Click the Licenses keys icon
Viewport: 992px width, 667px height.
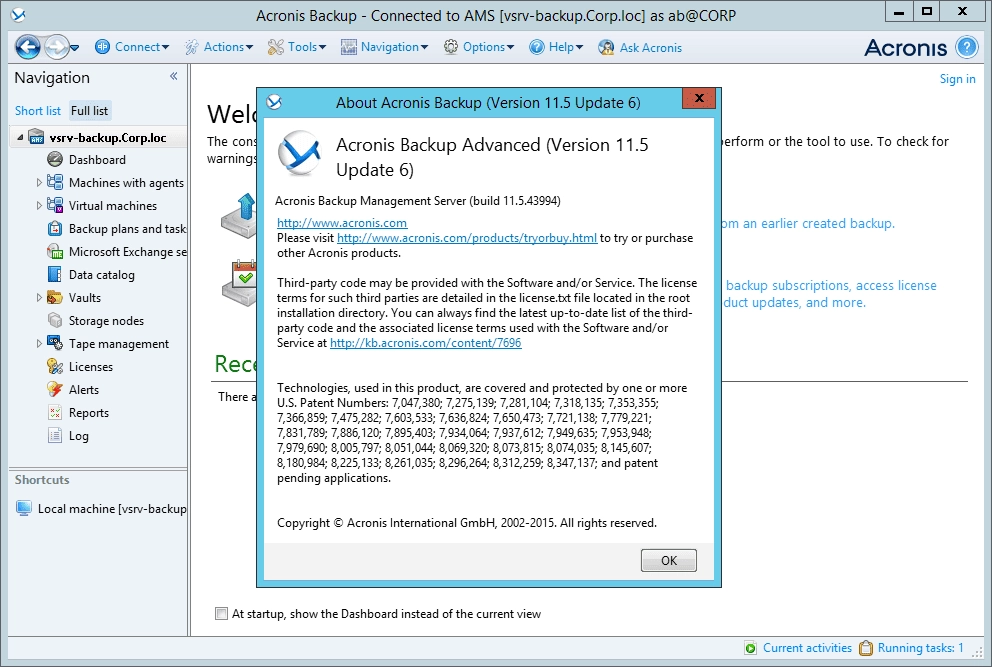click(x=55, y=366)
